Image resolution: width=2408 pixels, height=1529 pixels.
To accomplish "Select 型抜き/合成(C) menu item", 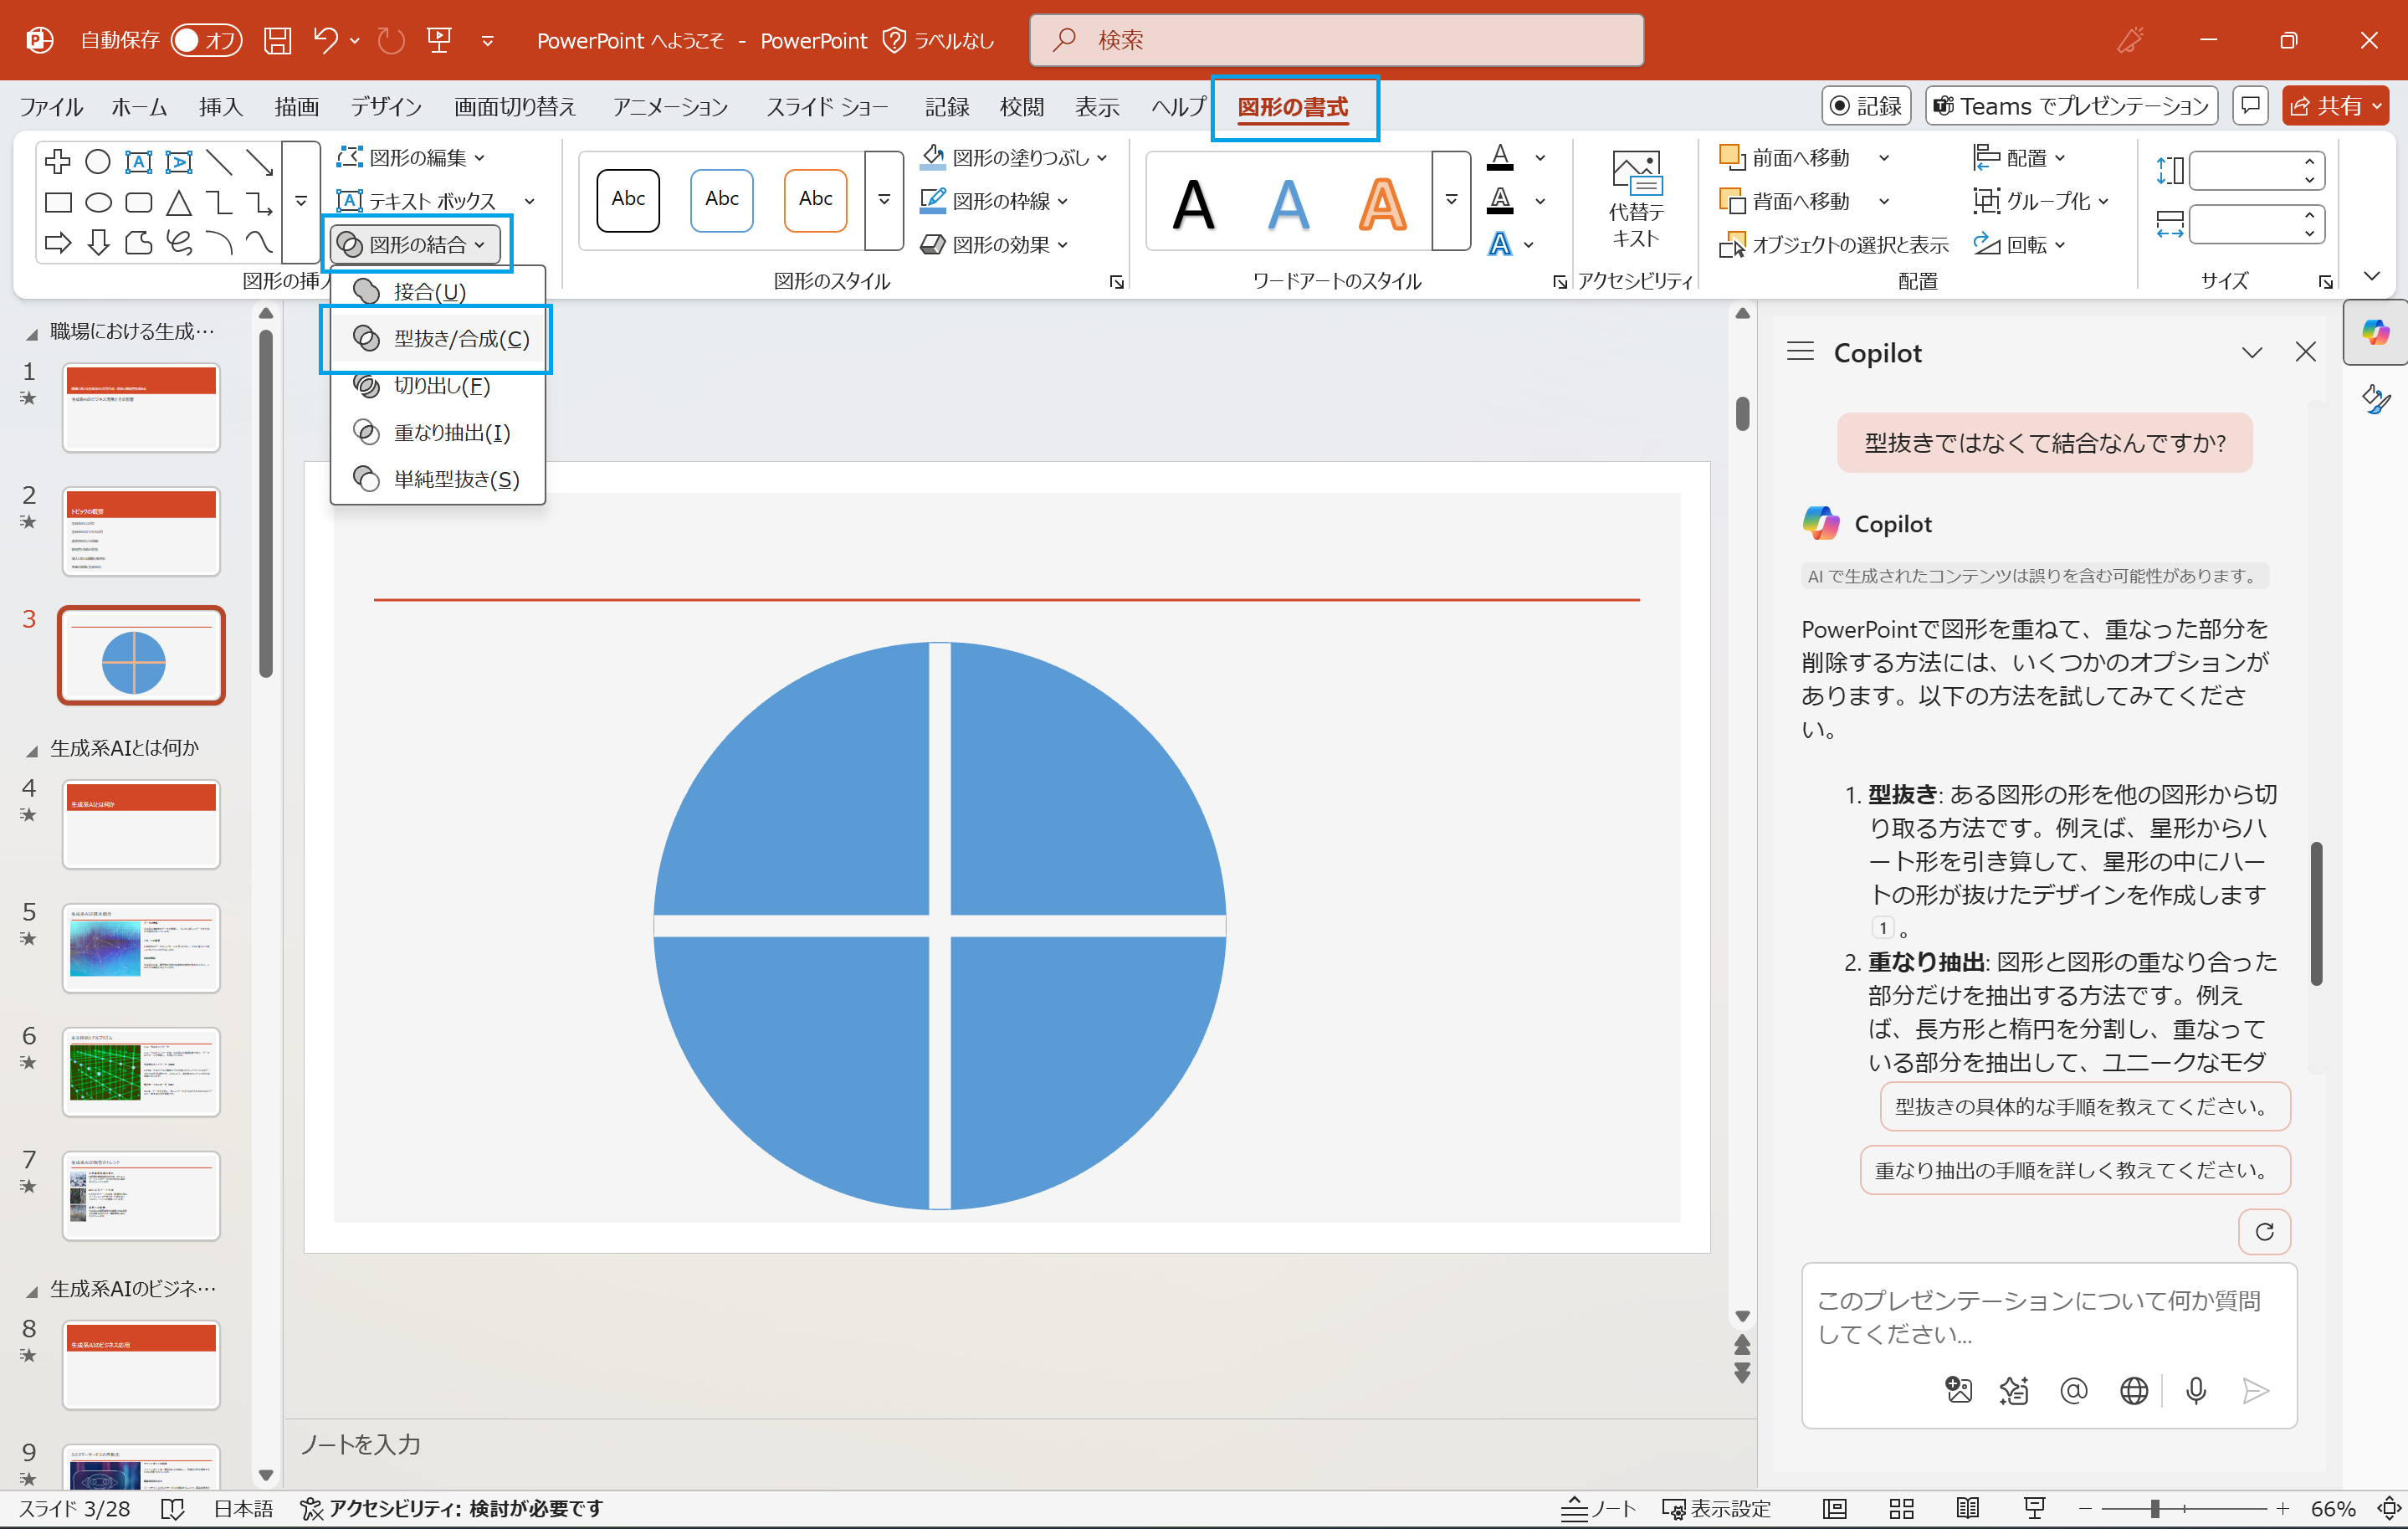I will [x=438, y=338].
